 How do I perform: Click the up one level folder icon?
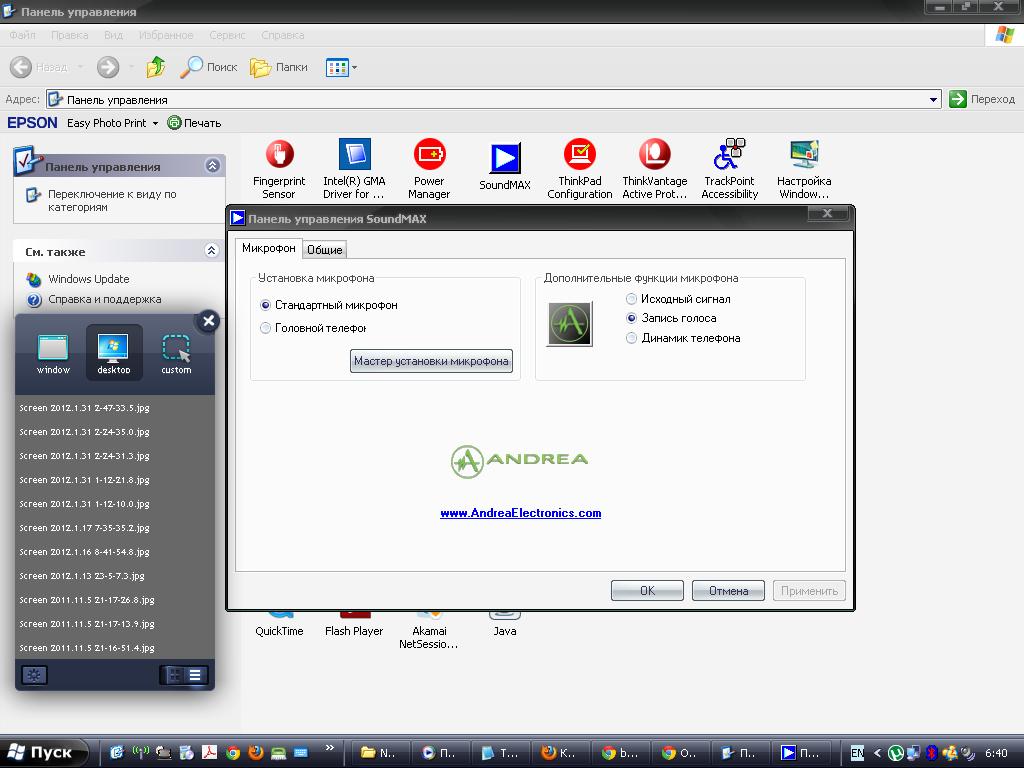[x=155, y=67]
